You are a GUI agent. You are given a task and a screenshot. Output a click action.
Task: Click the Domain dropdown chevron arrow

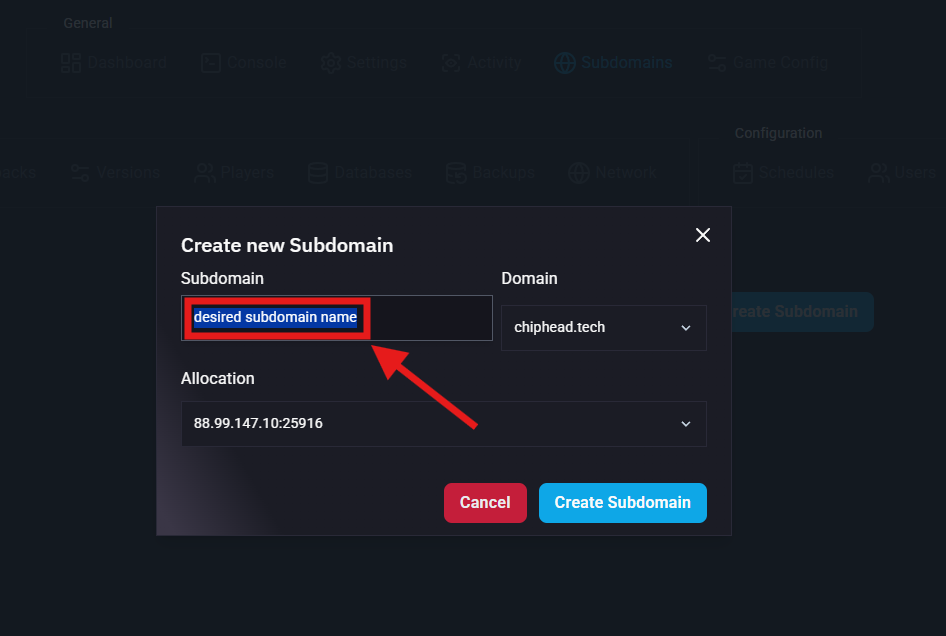point(686,328)
